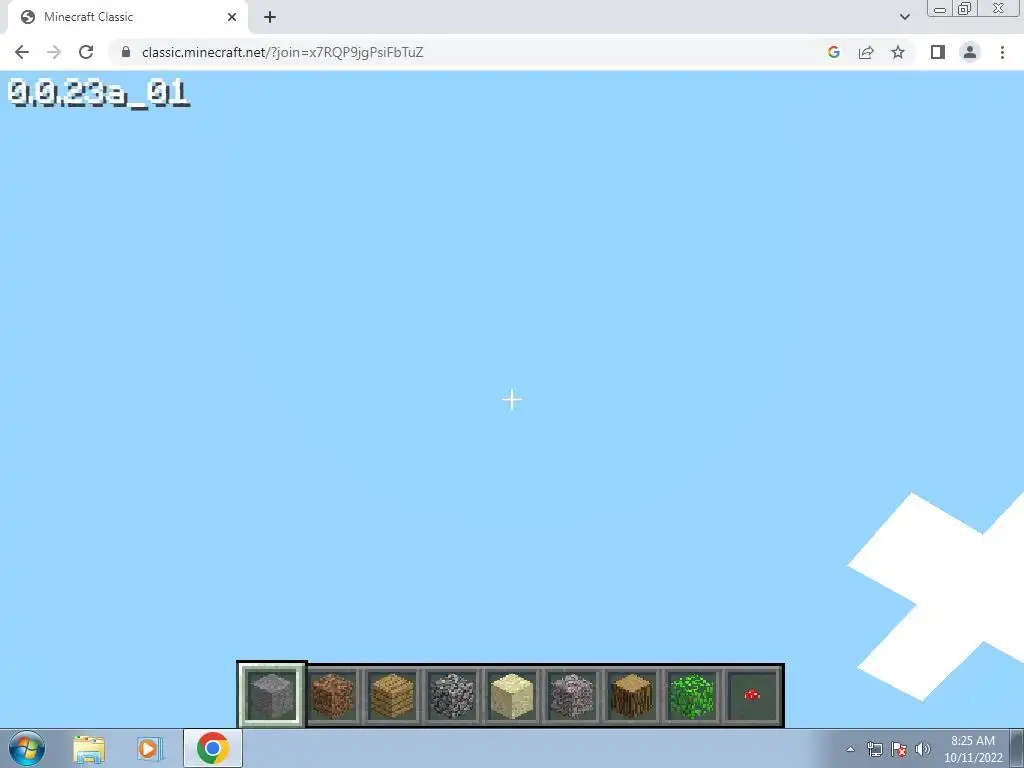Select the dirt block in hotbar
Screen dimensions: 1024x768
332,696
